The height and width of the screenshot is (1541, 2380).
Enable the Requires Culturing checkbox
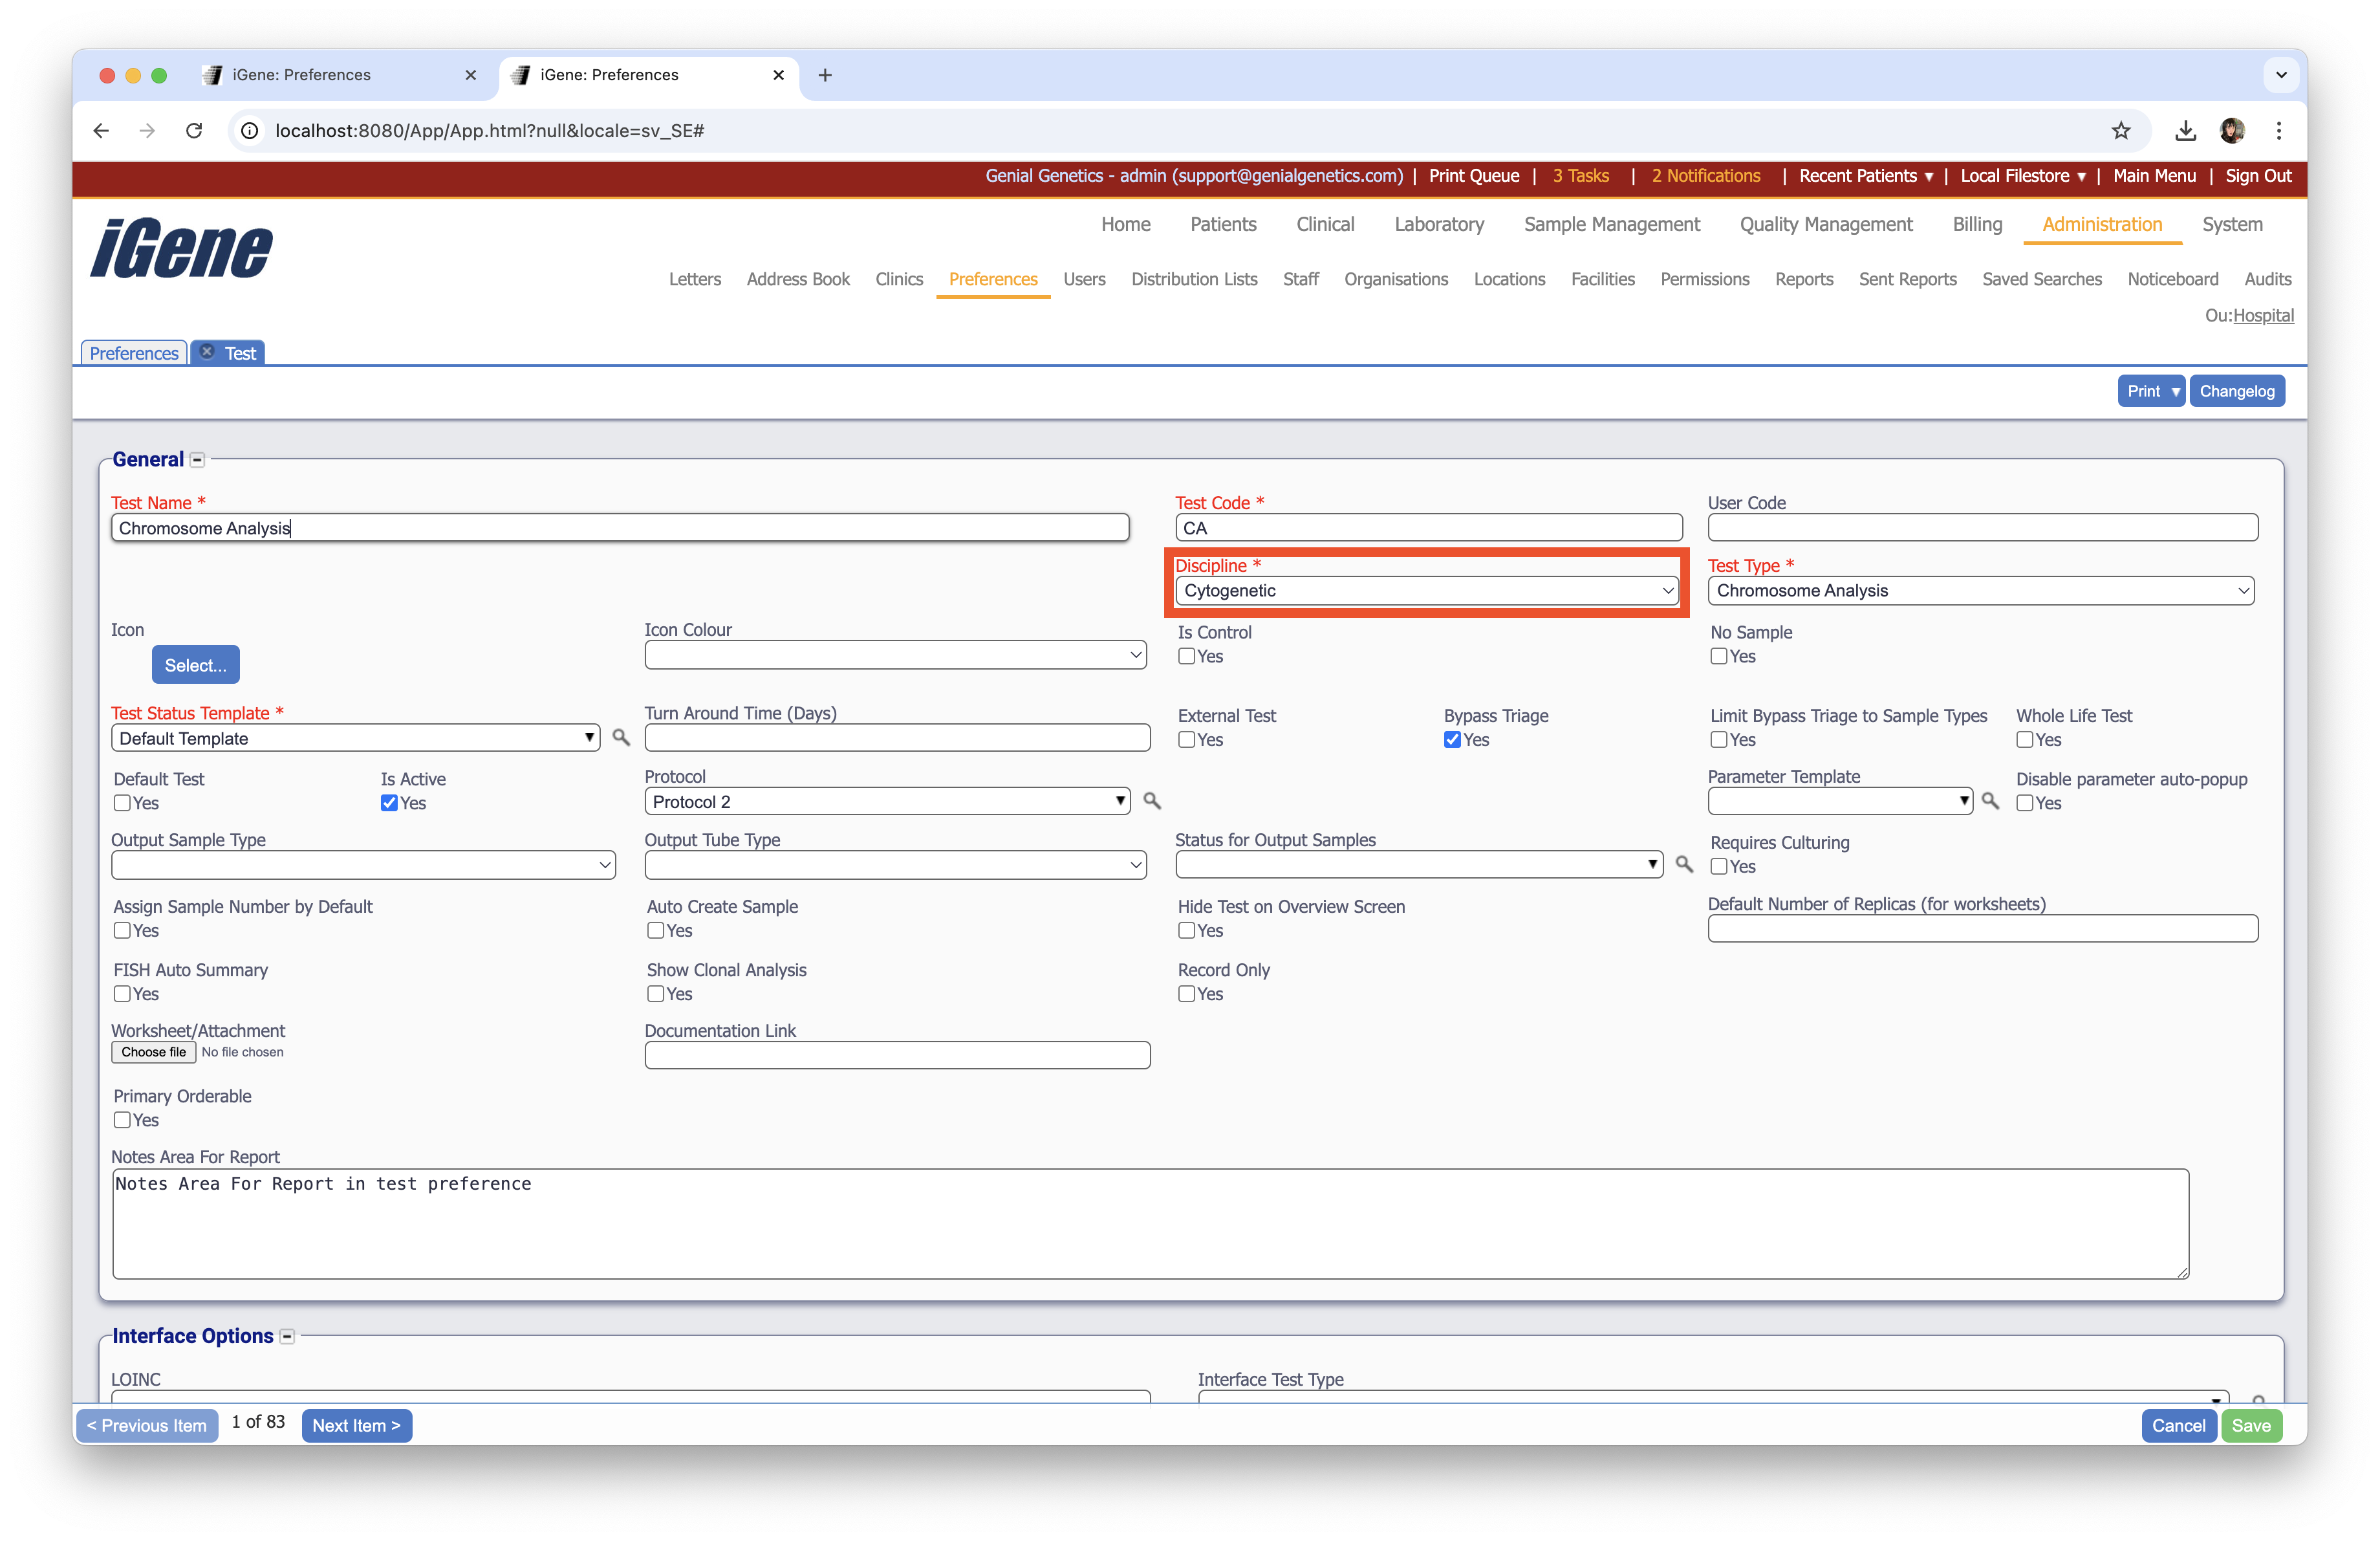[1719, 866]
